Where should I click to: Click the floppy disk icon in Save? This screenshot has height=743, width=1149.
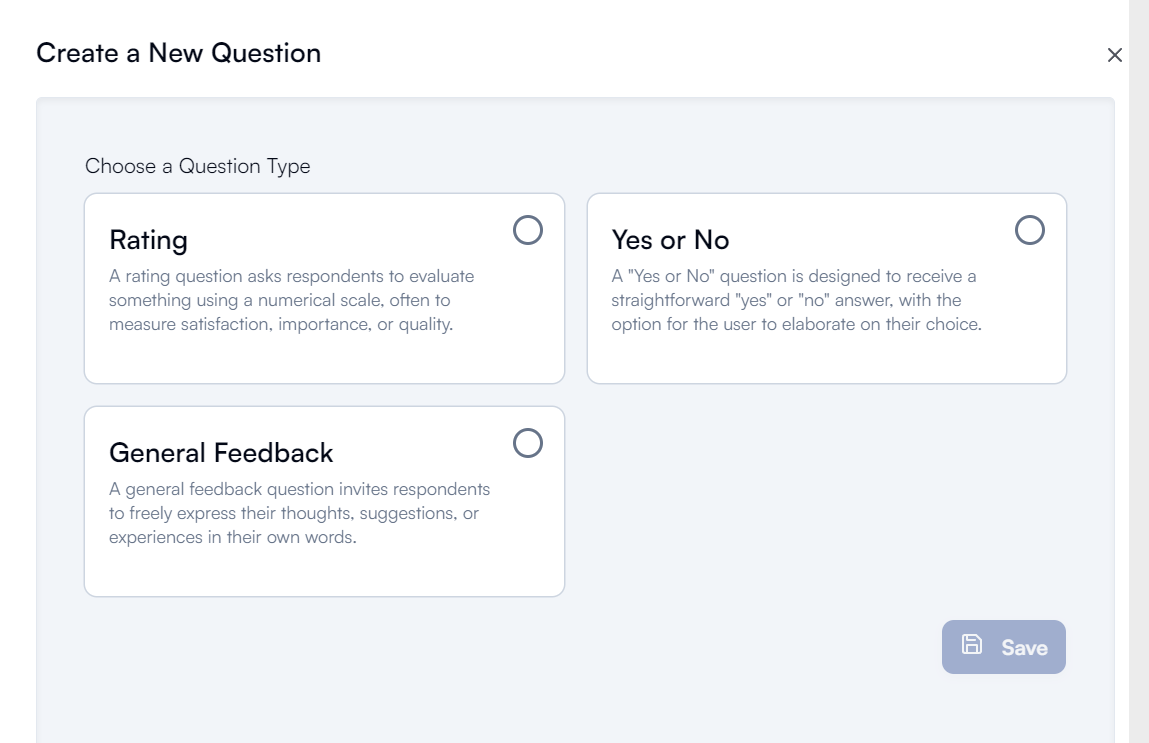tap(972, 645)
